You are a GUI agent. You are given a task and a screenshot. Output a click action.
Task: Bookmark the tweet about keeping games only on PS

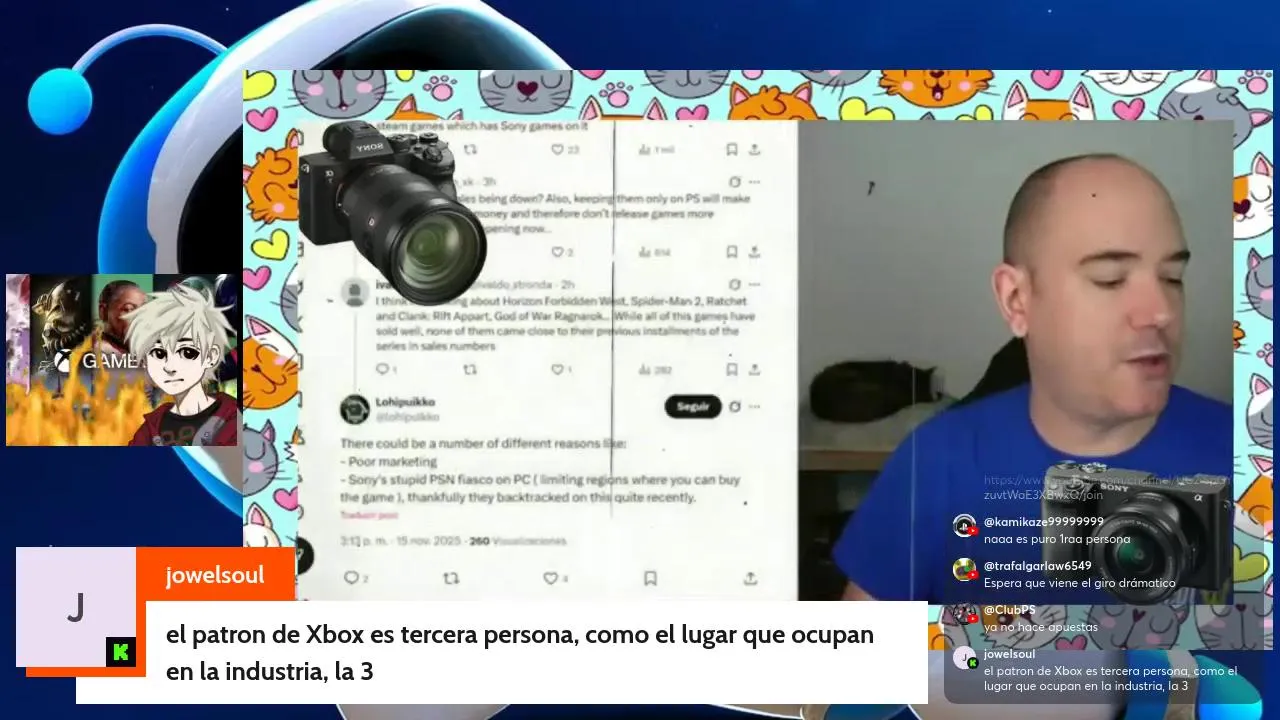(x=731, y=252)
